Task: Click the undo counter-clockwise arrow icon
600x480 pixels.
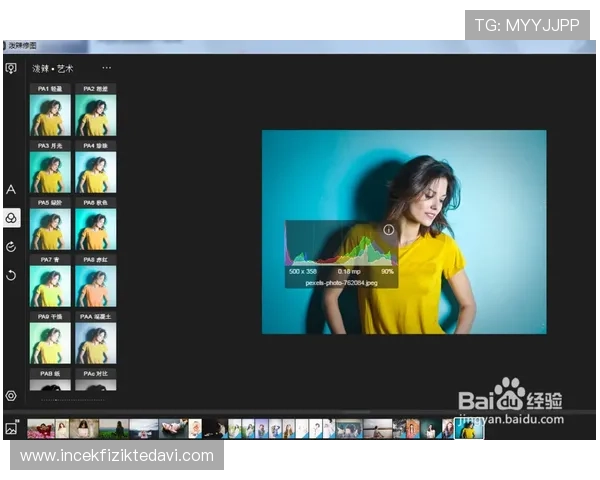Action: click(x=11, y=275)
